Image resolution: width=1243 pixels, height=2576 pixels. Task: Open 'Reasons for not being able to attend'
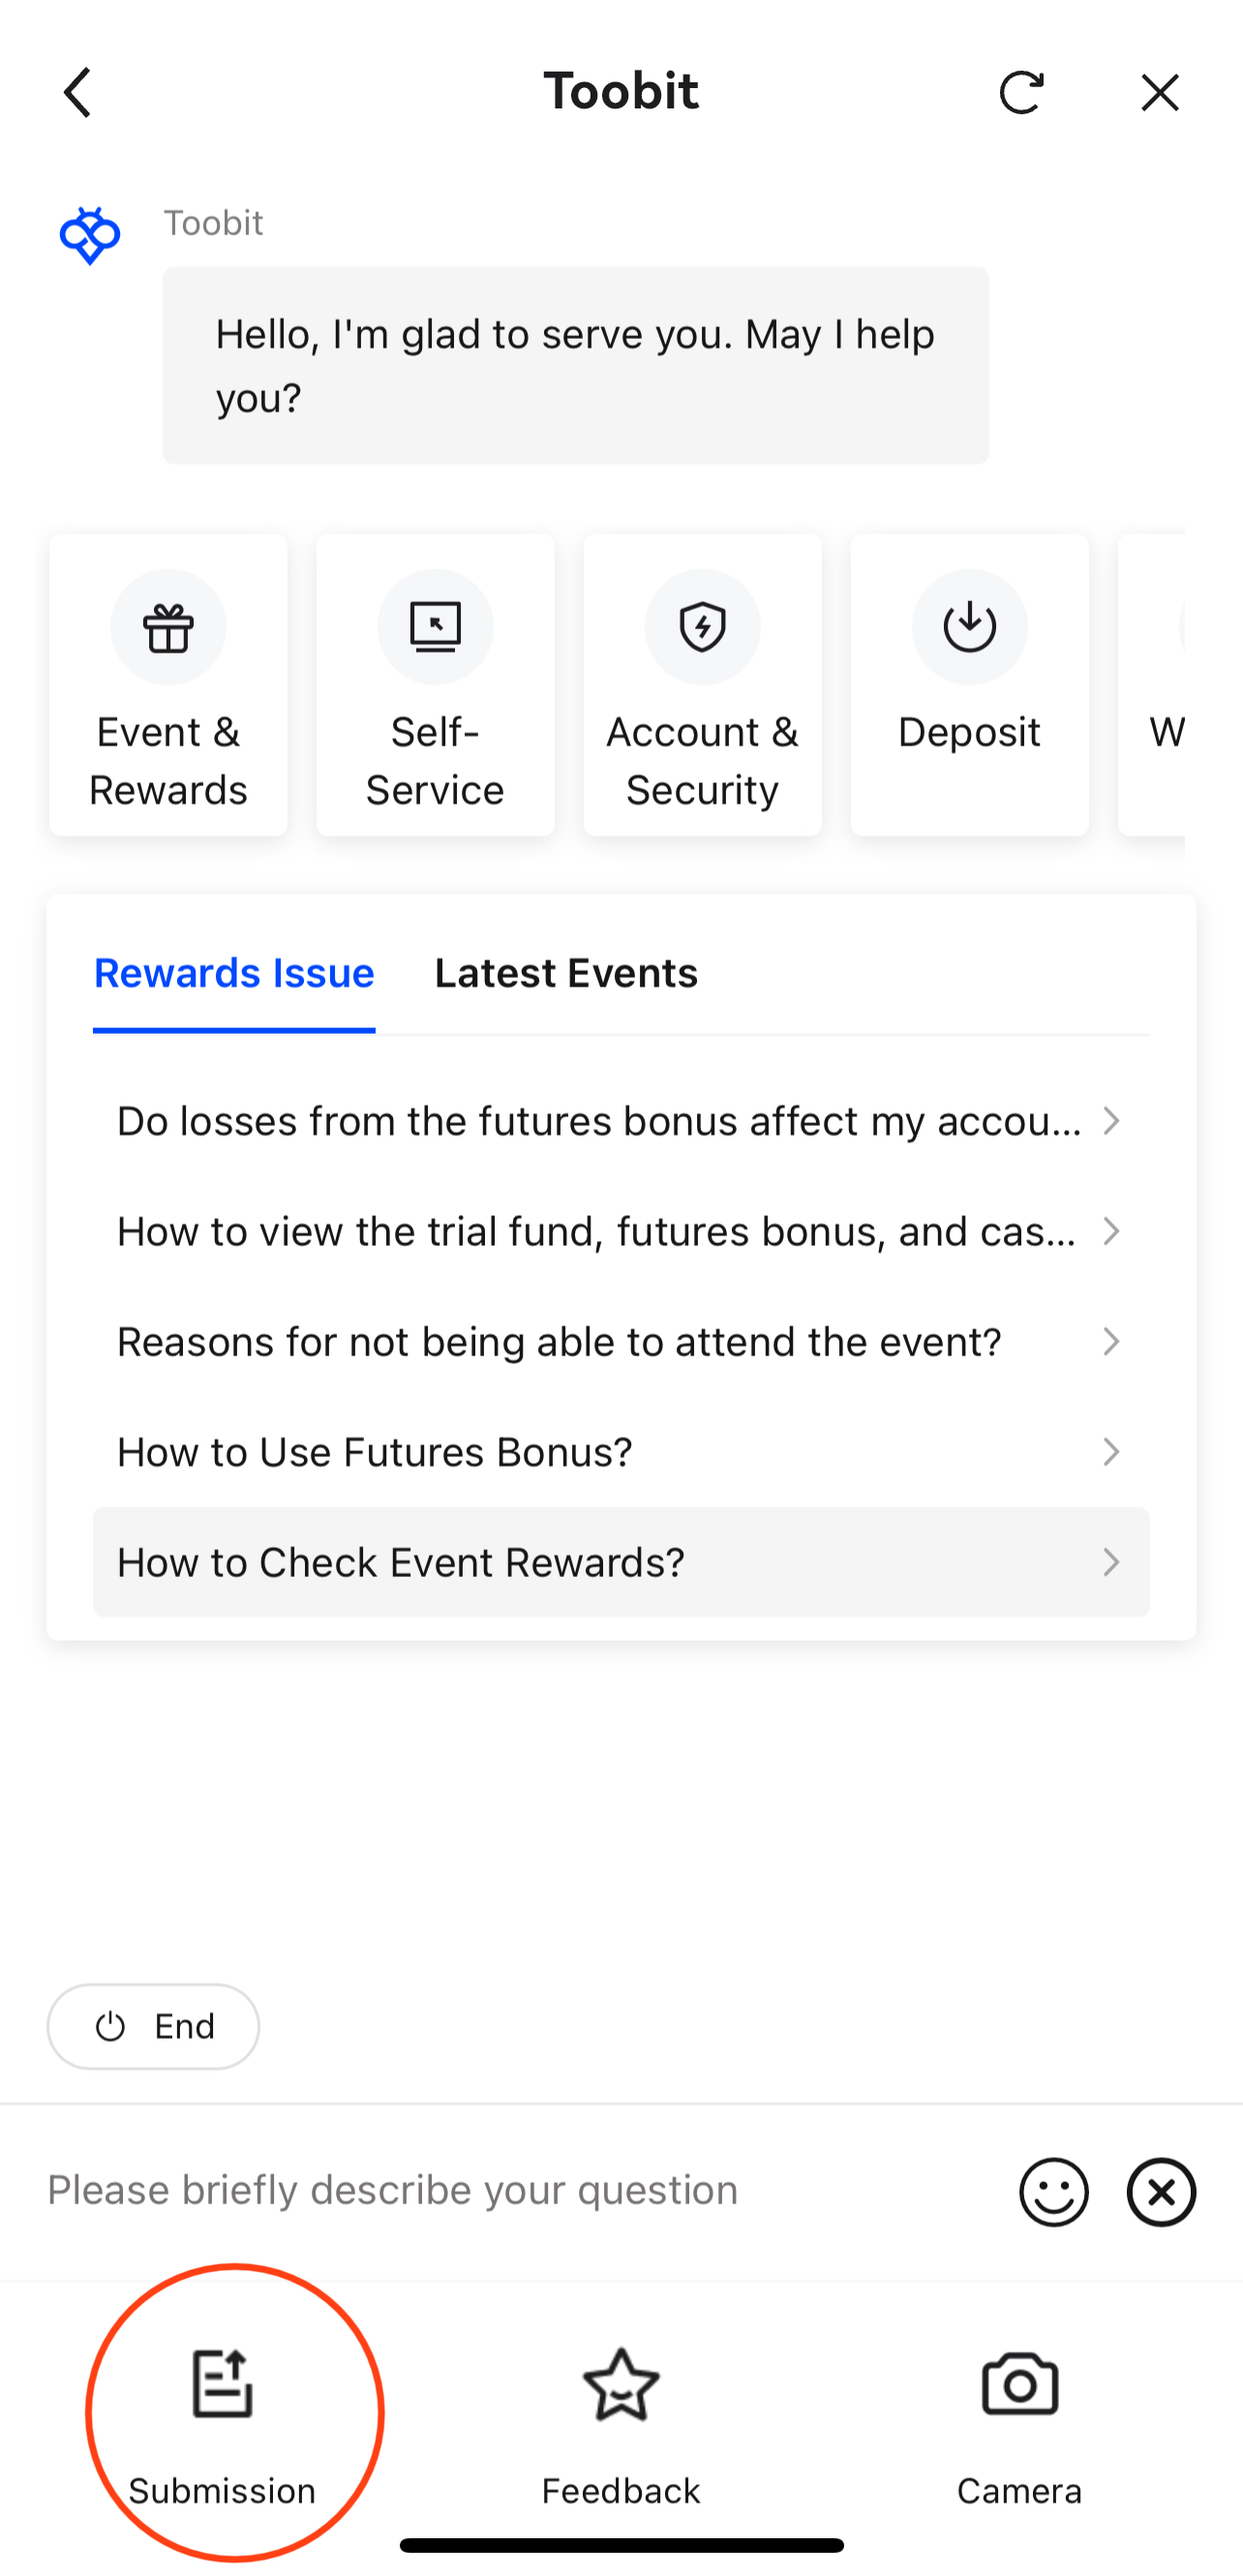coord(620,1341)
